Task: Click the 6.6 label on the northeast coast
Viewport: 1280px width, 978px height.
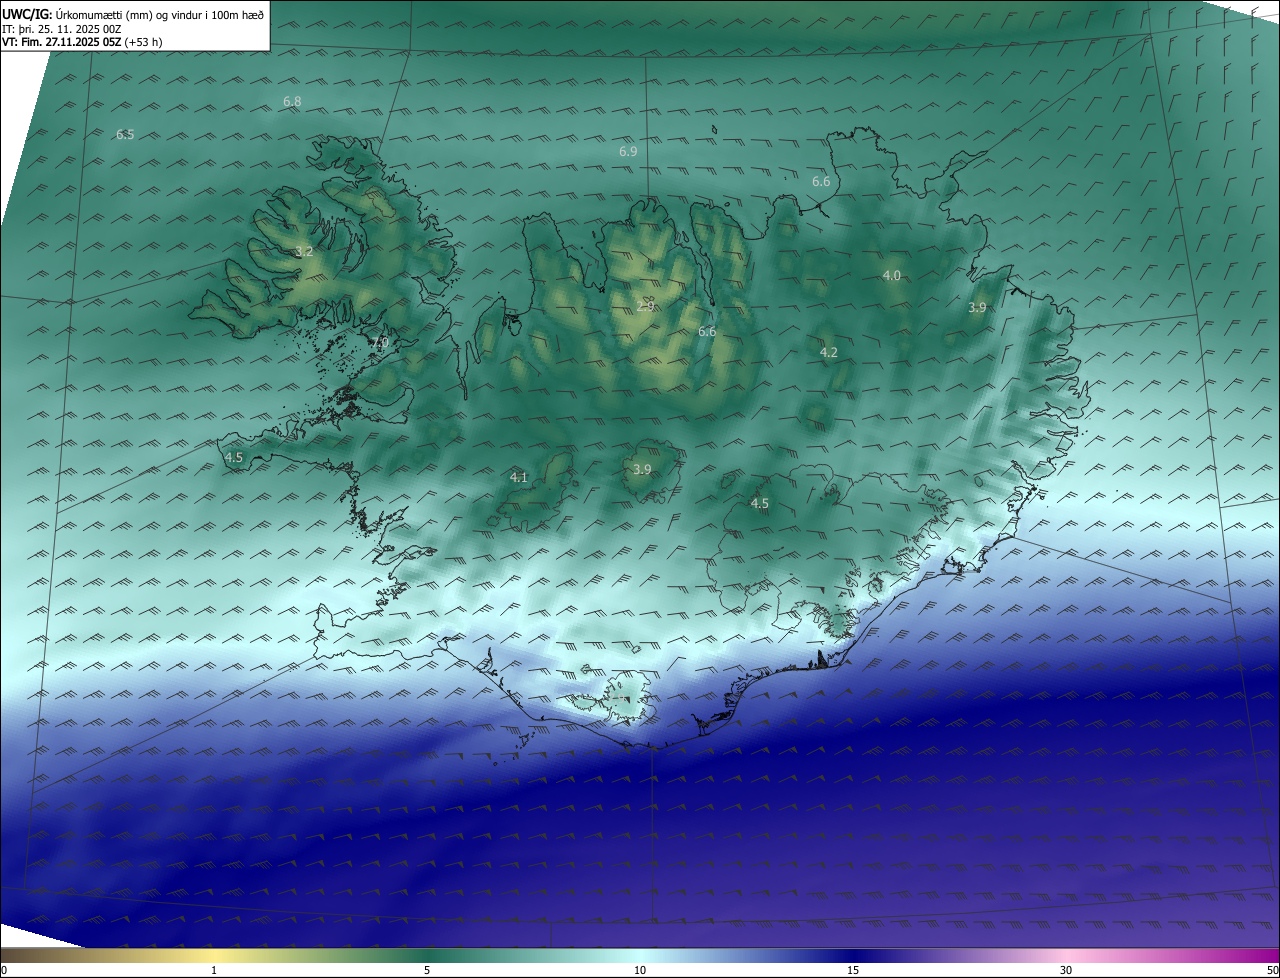Action: [x=821, y=182]
